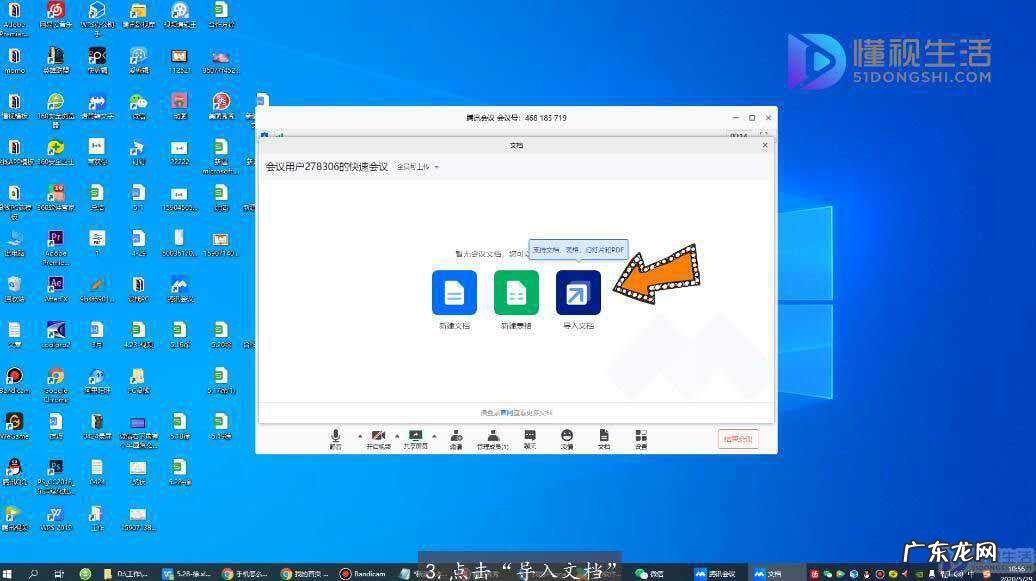
Task: Click the 表情 emoji icon in toolbar
Action: (x=567, y=437)
